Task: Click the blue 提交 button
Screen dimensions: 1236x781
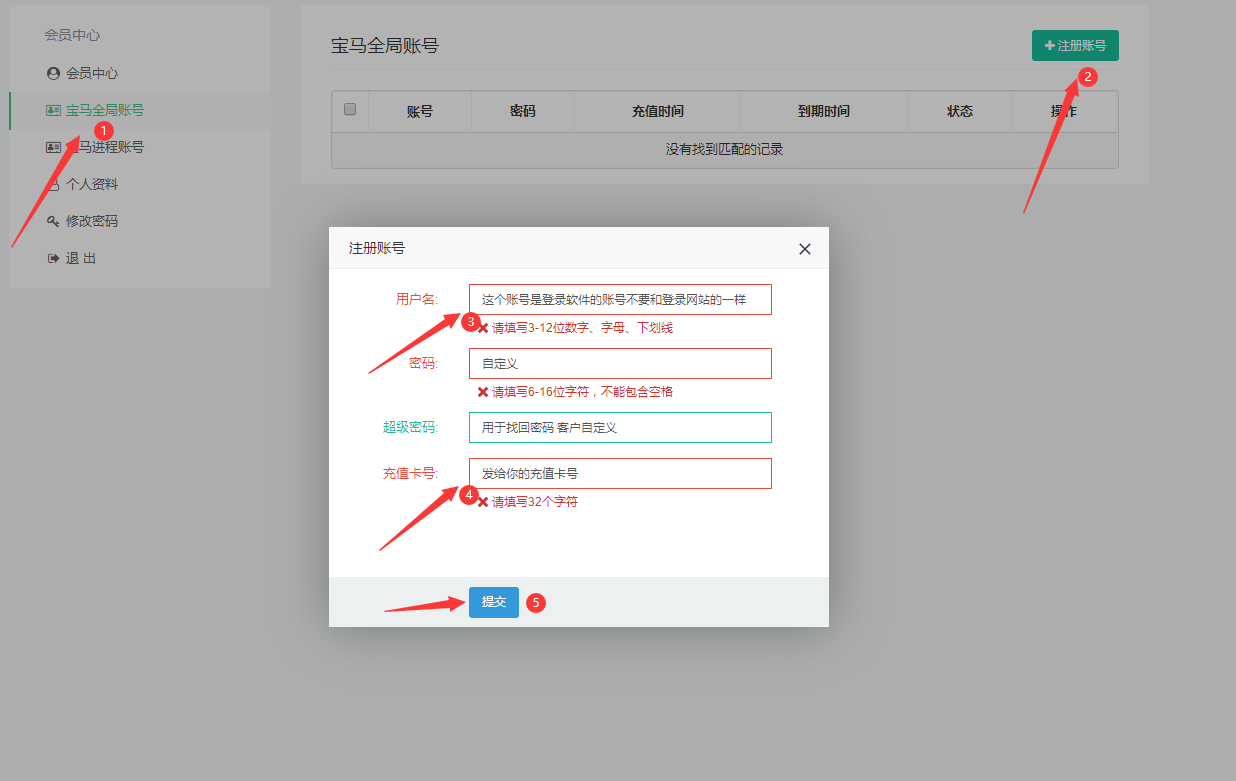Action: point(494,602)
